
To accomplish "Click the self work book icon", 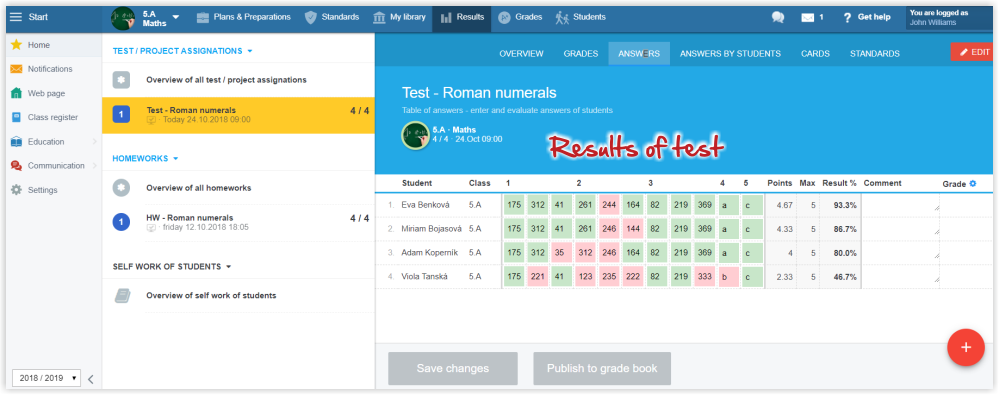I will [122, 296].
